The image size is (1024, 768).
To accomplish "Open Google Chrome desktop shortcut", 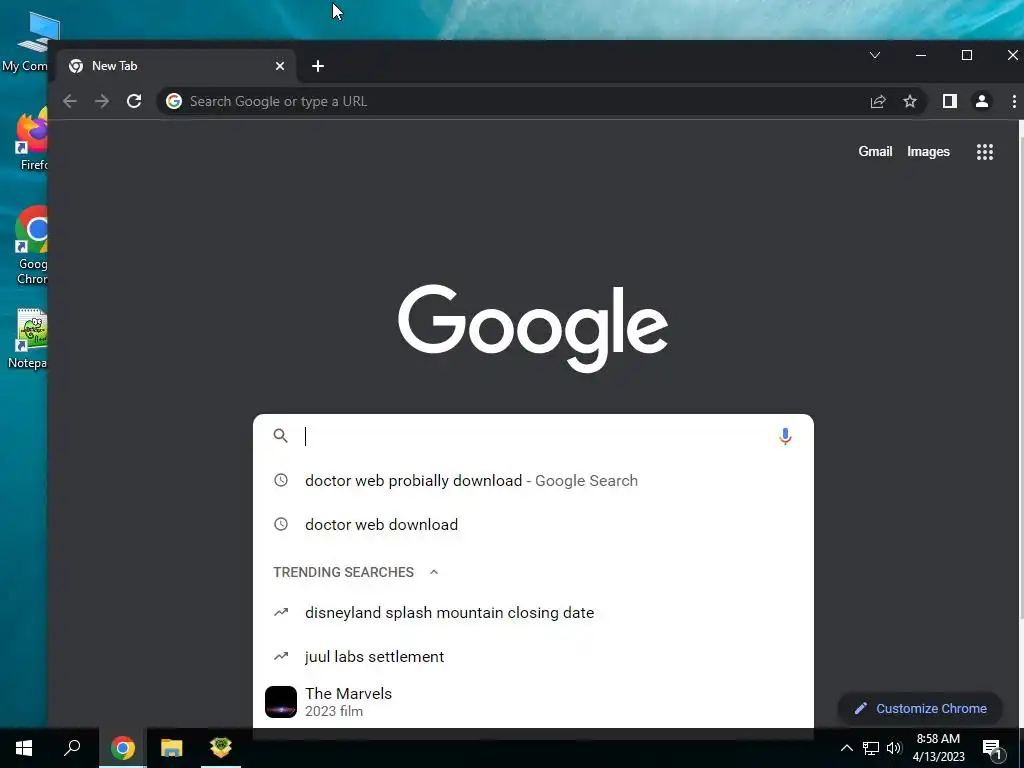I will (31, 246).
